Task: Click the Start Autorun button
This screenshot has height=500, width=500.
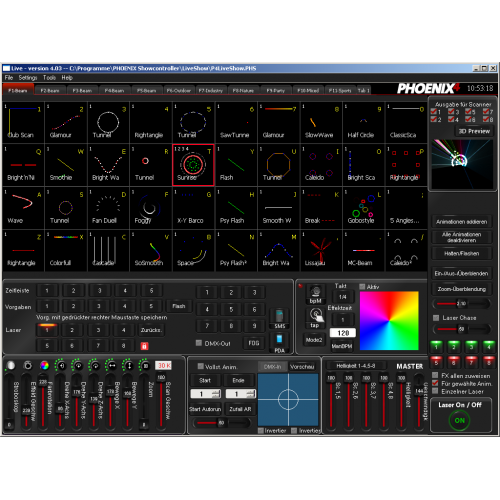Action: coord(205,409)
